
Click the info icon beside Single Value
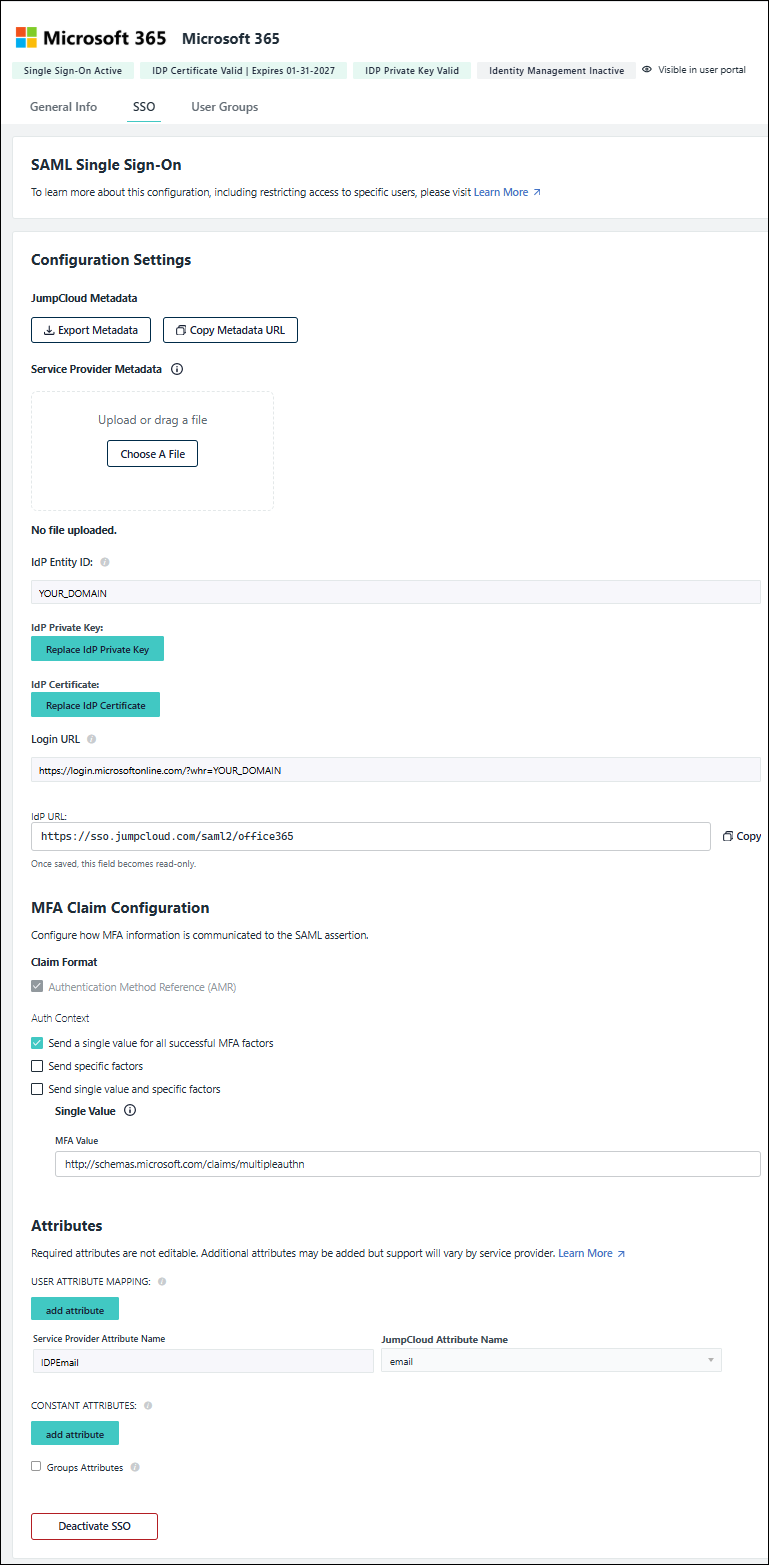coord(129,1110)
